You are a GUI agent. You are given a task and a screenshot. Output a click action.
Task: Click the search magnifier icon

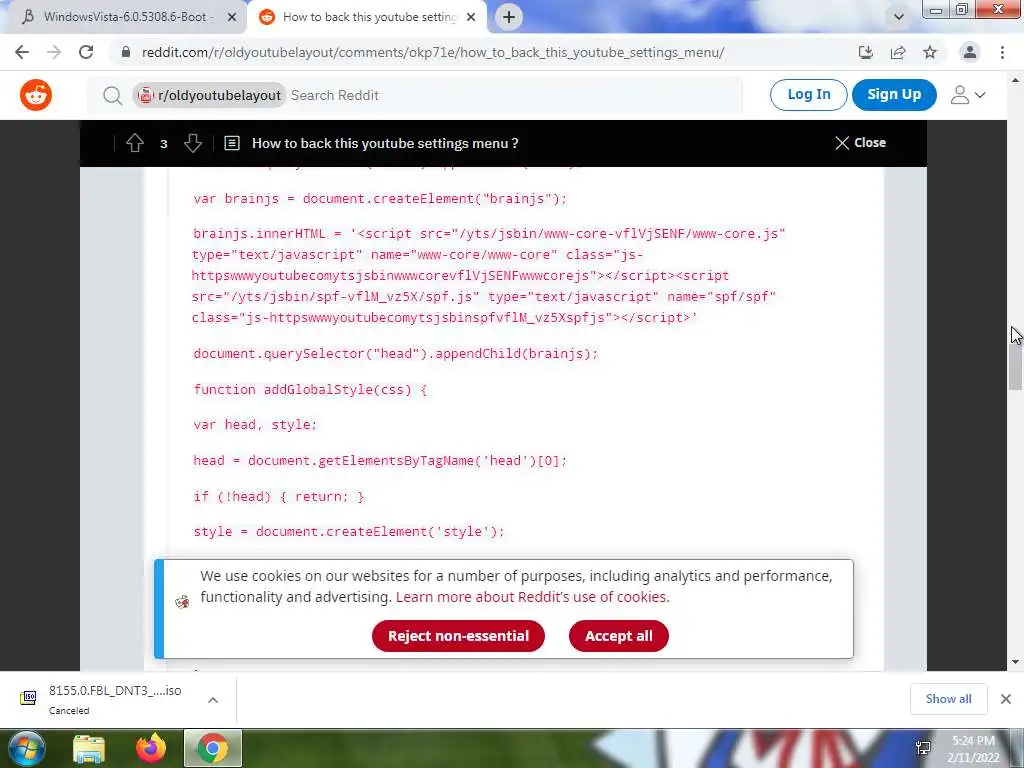pyautogui.click(x=112, y=96)
